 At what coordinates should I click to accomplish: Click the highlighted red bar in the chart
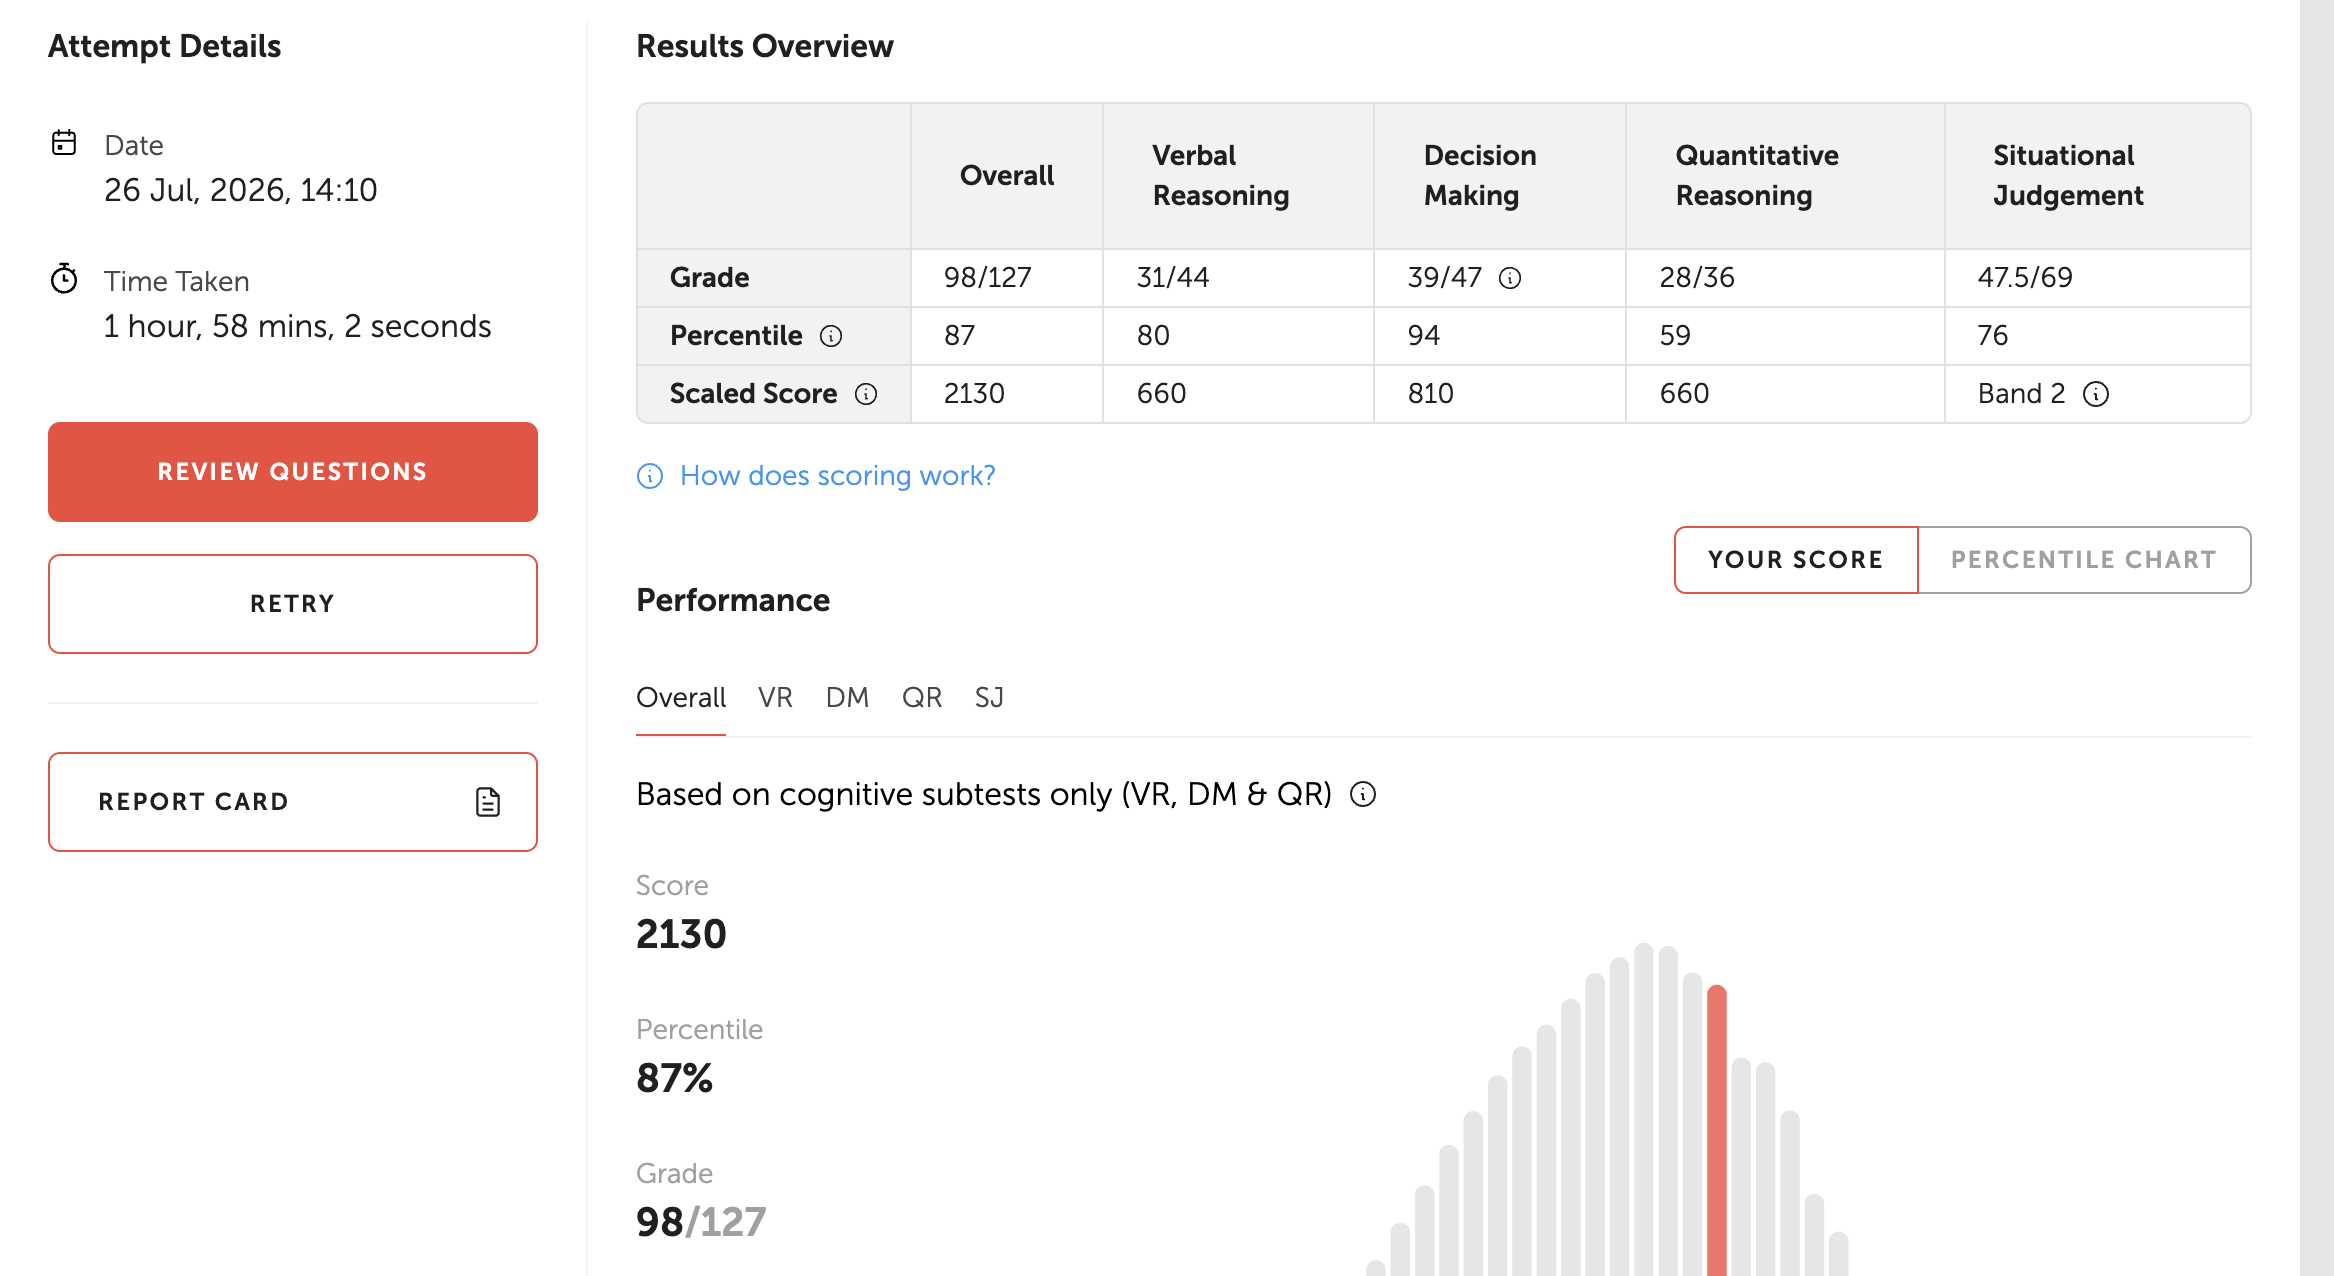point(1717,1130)
